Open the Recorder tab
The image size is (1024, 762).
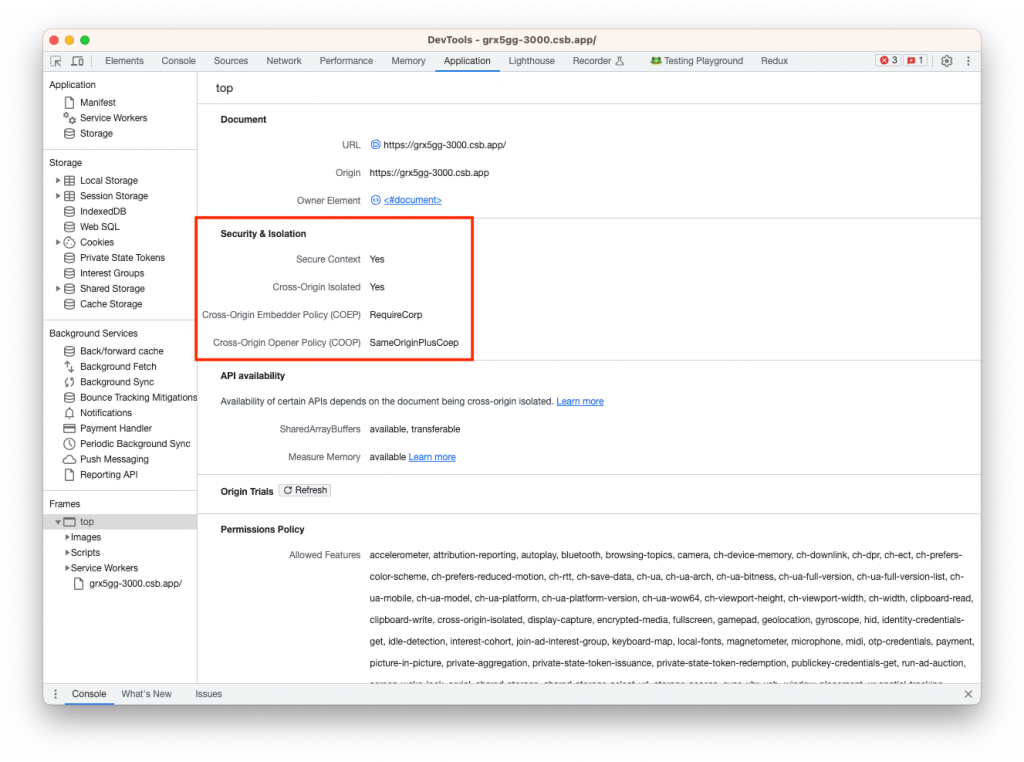[598, 61]
